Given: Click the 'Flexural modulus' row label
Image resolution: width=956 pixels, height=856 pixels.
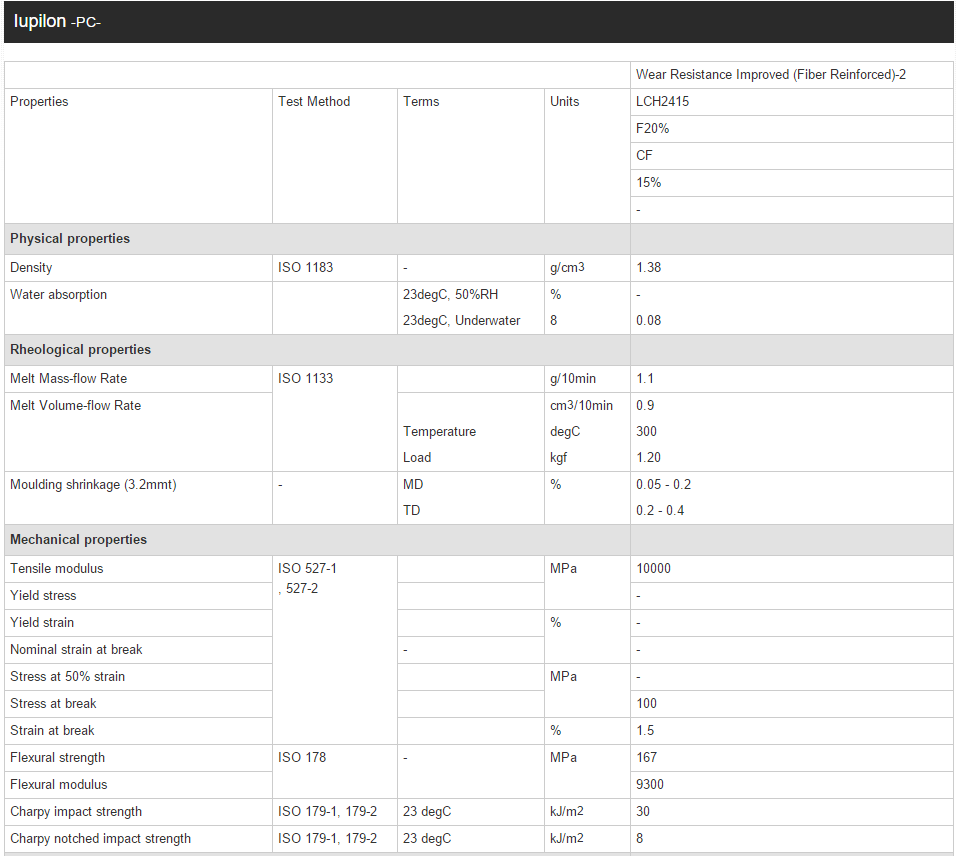Looking at the screenshot, I should 59,784.
